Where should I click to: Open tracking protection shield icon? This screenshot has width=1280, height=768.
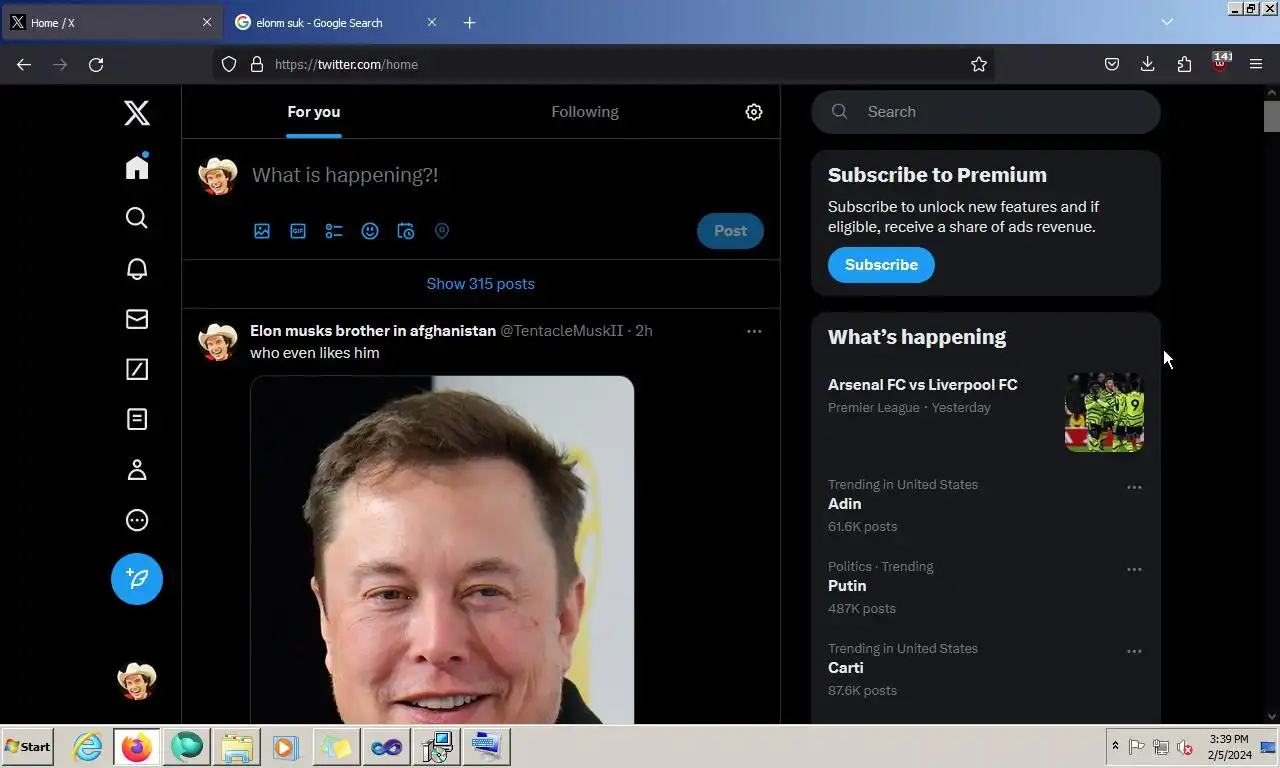click(229, 65)
